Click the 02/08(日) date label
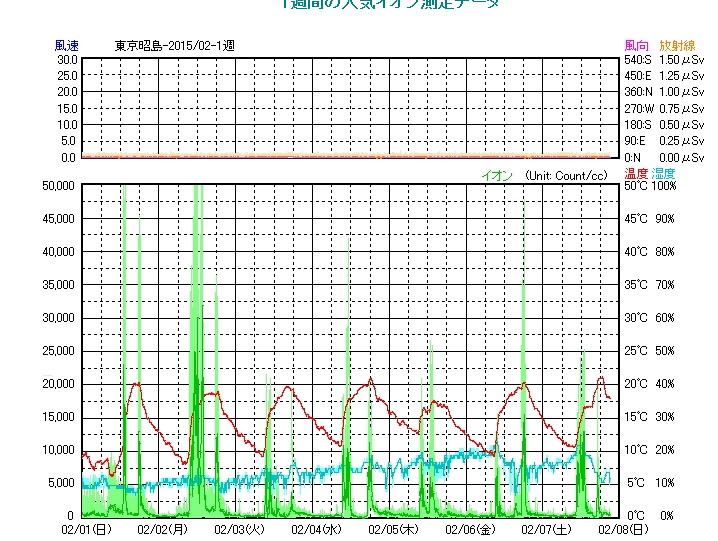 [623, 529]
